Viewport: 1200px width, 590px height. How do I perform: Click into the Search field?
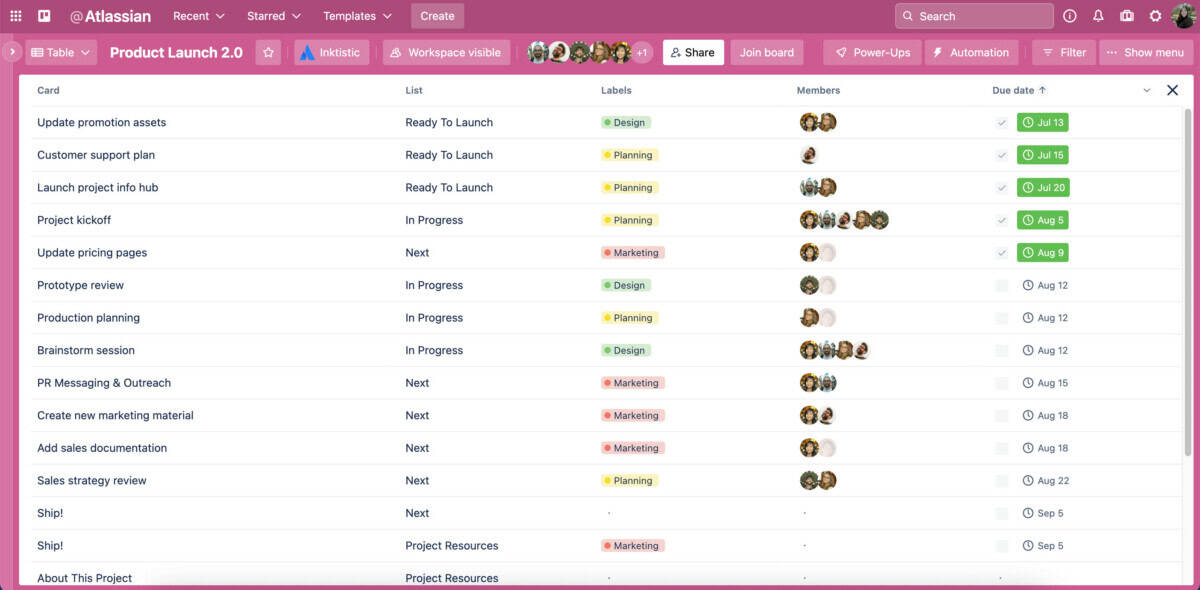coord(974,16)
